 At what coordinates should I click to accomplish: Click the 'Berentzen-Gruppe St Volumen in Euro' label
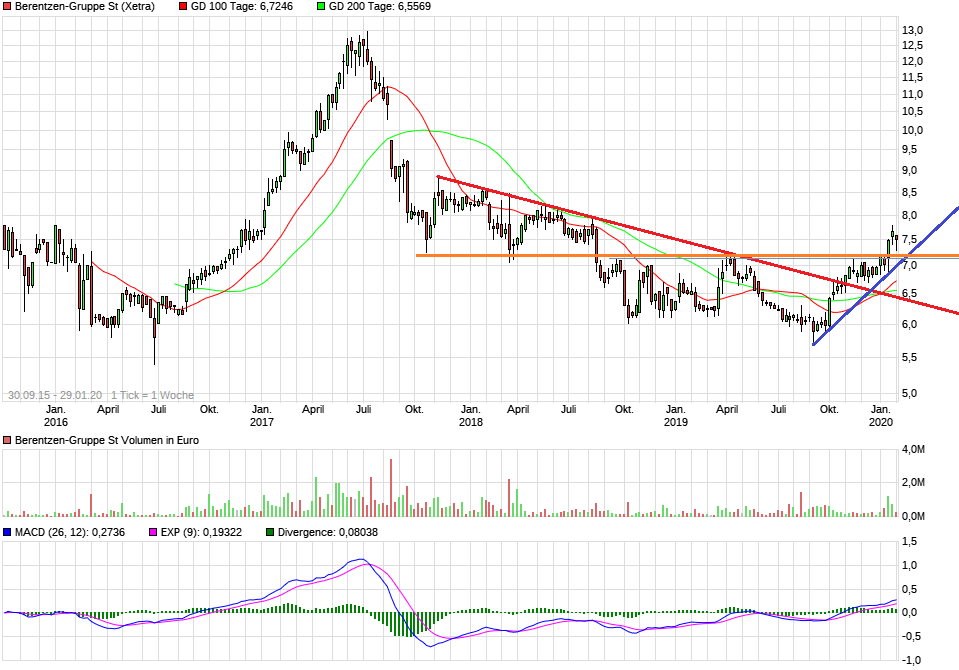[106, 441]
